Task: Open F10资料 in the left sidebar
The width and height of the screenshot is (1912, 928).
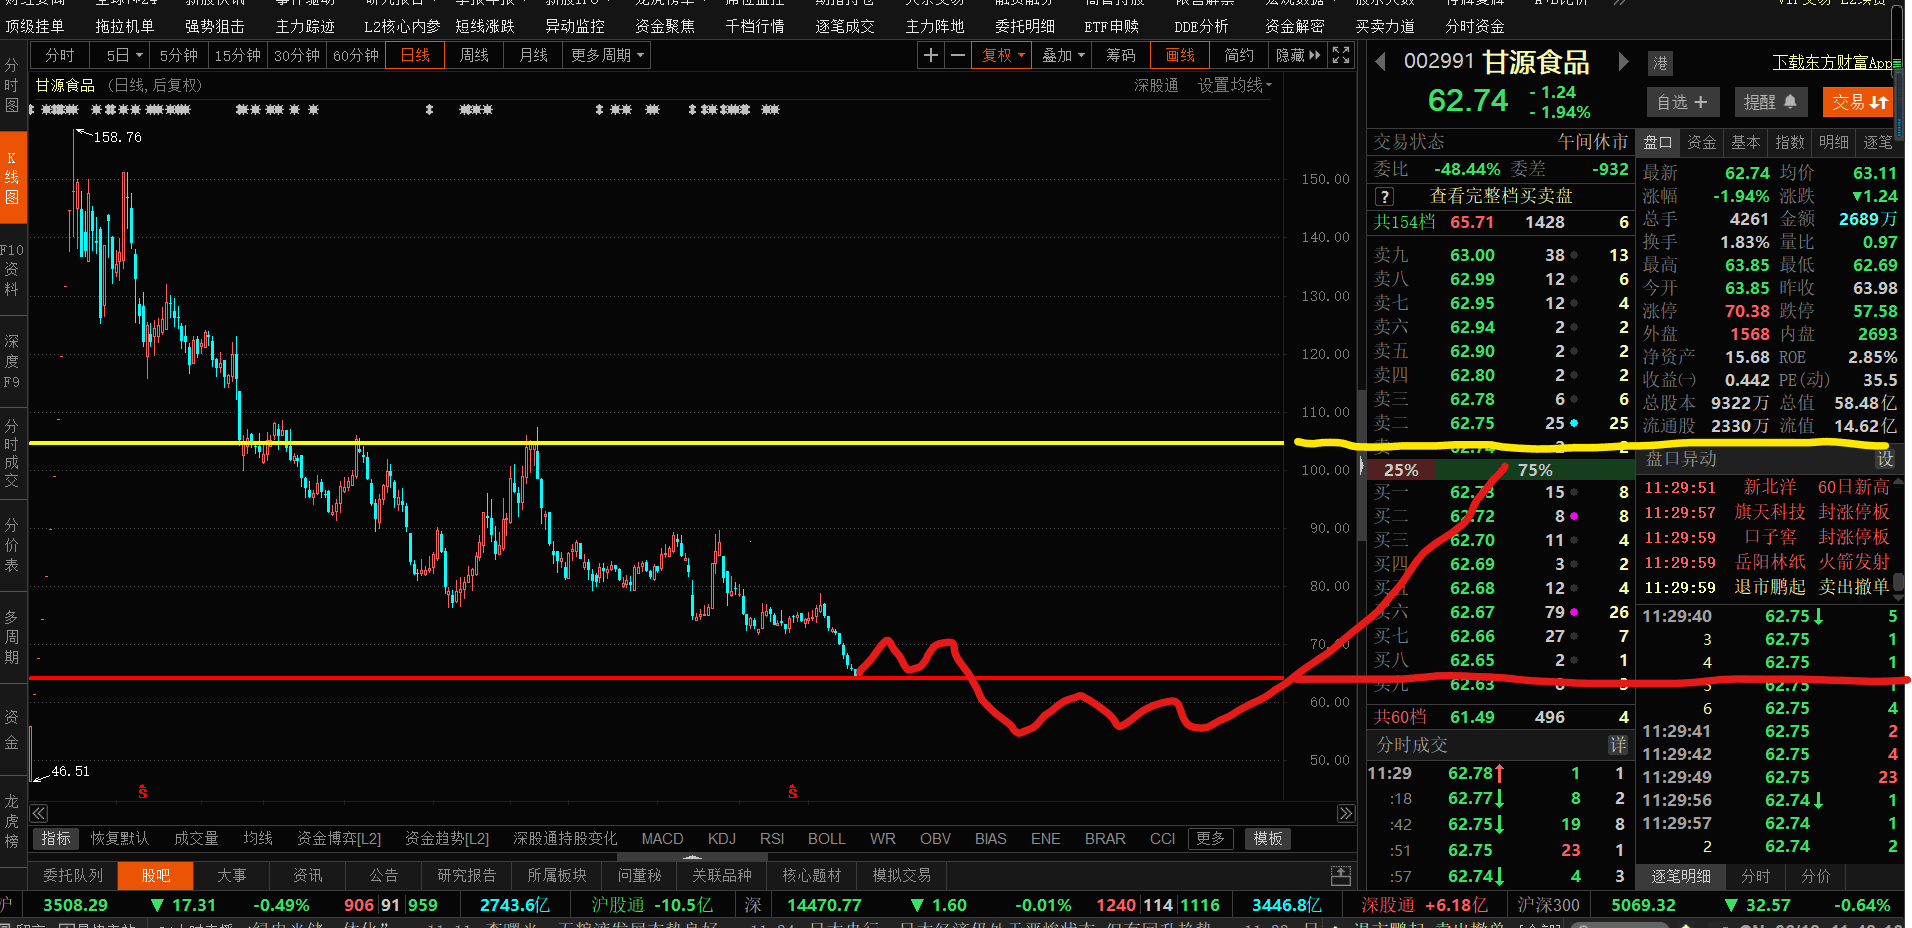Action: point(12,269)
